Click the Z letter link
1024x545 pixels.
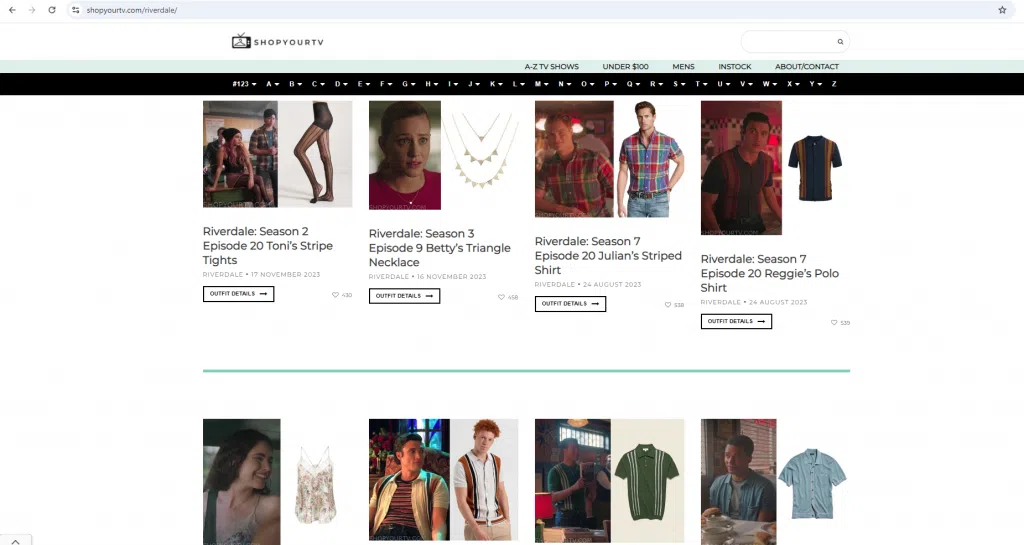coord(834,84)
